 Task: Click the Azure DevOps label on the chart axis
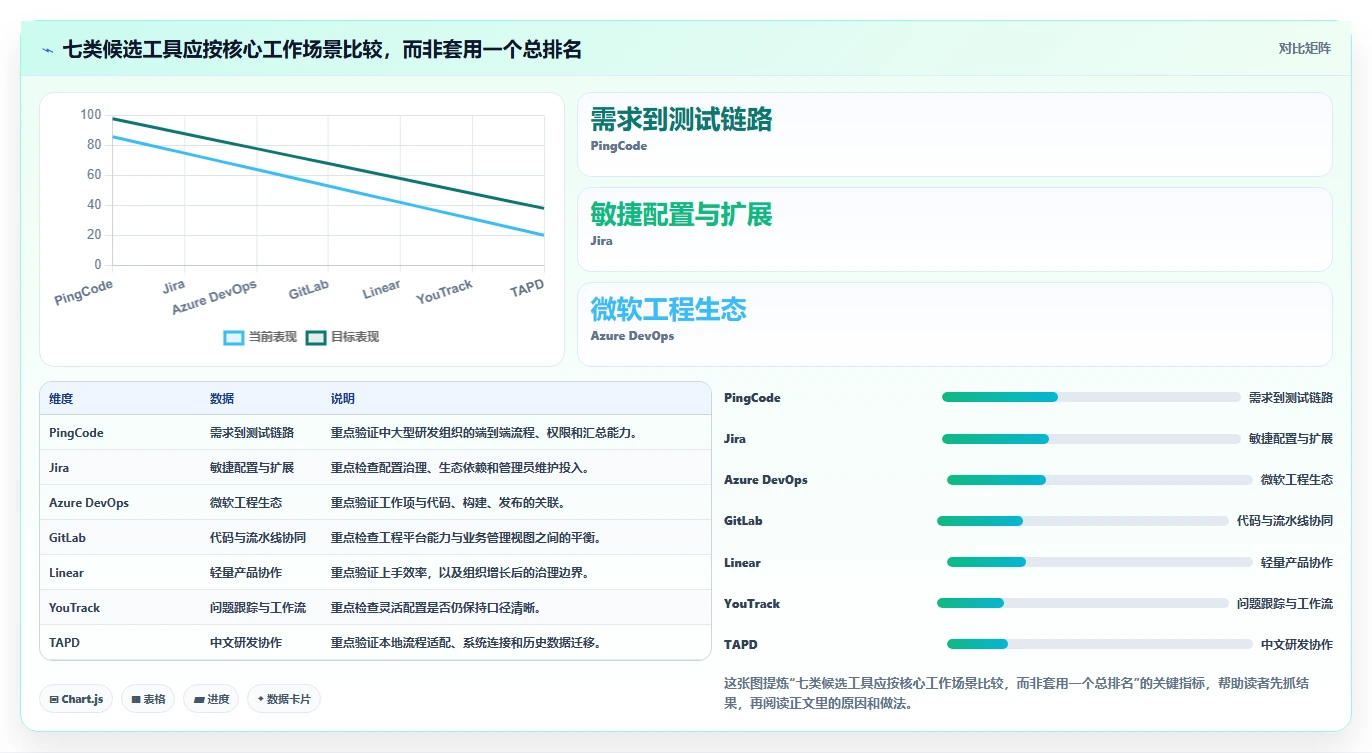click(x=214, y=297)
